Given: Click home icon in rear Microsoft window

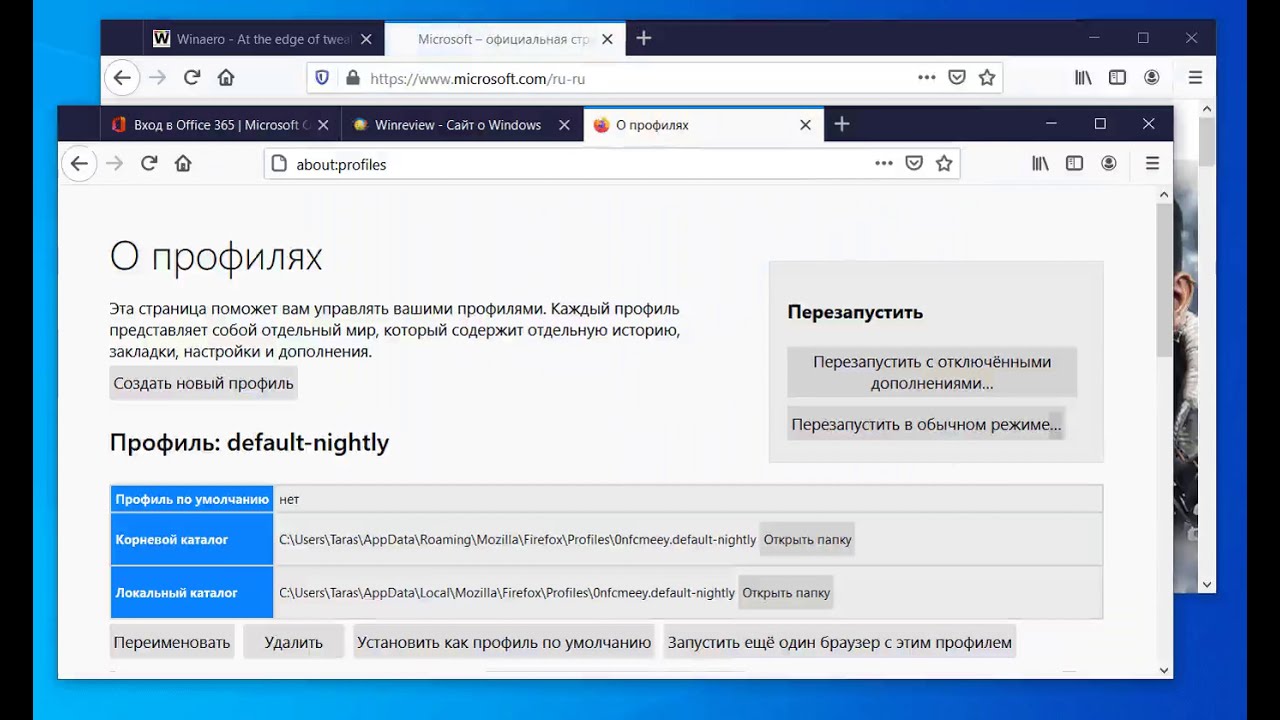Looking at the screenshot, I should point(226,78).
